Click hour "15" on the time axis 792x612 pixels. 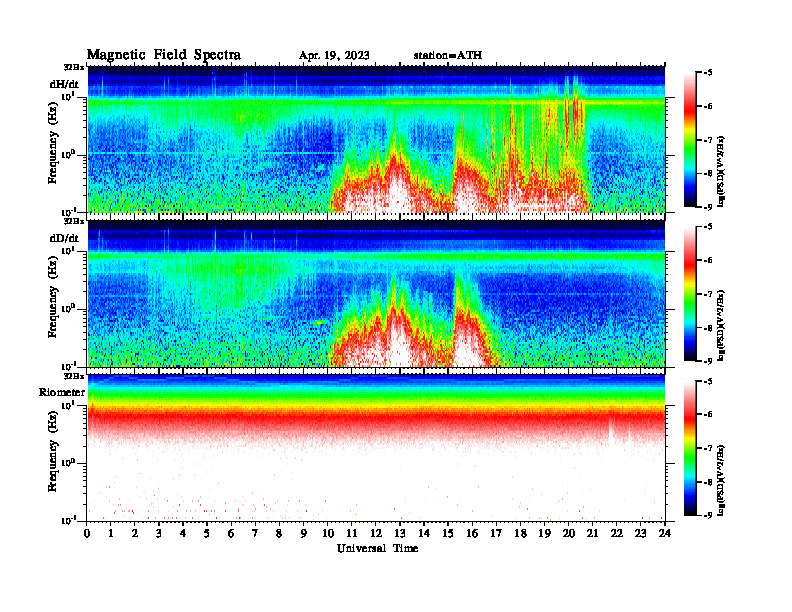(x=448, y=534)
